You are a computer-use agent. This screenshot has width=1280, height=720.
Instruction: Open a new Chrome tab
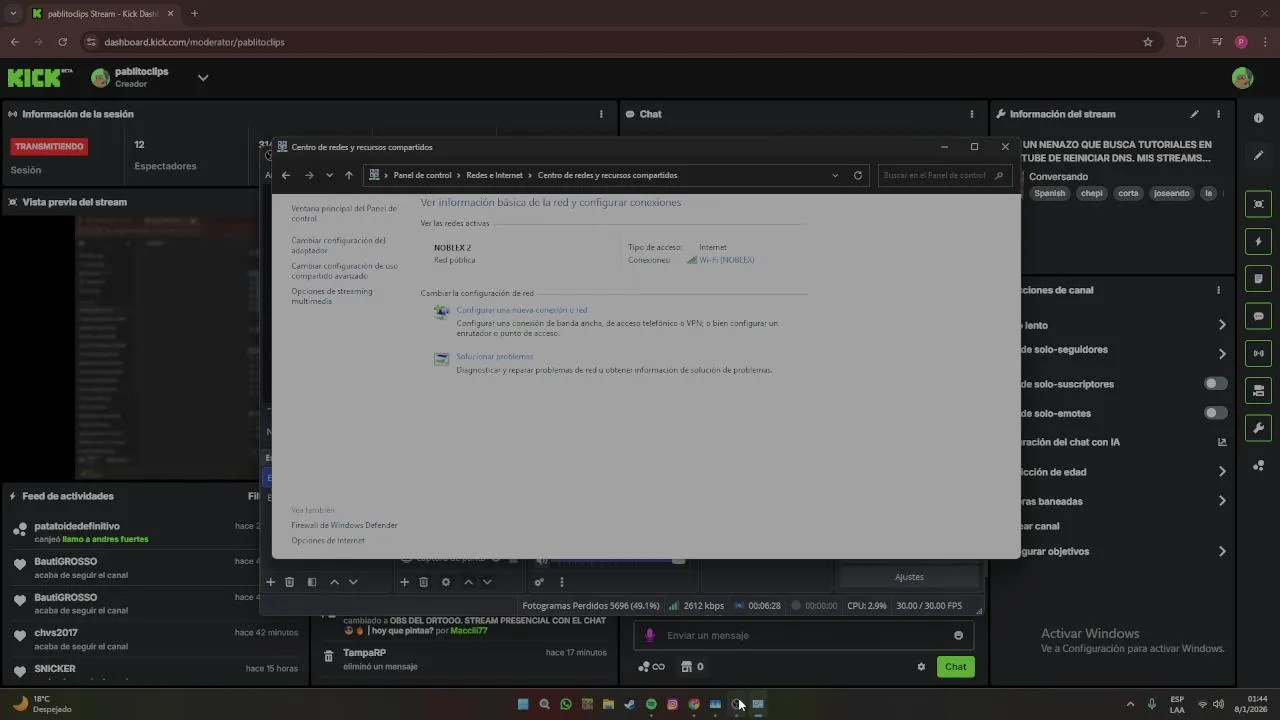click(194, 14)
